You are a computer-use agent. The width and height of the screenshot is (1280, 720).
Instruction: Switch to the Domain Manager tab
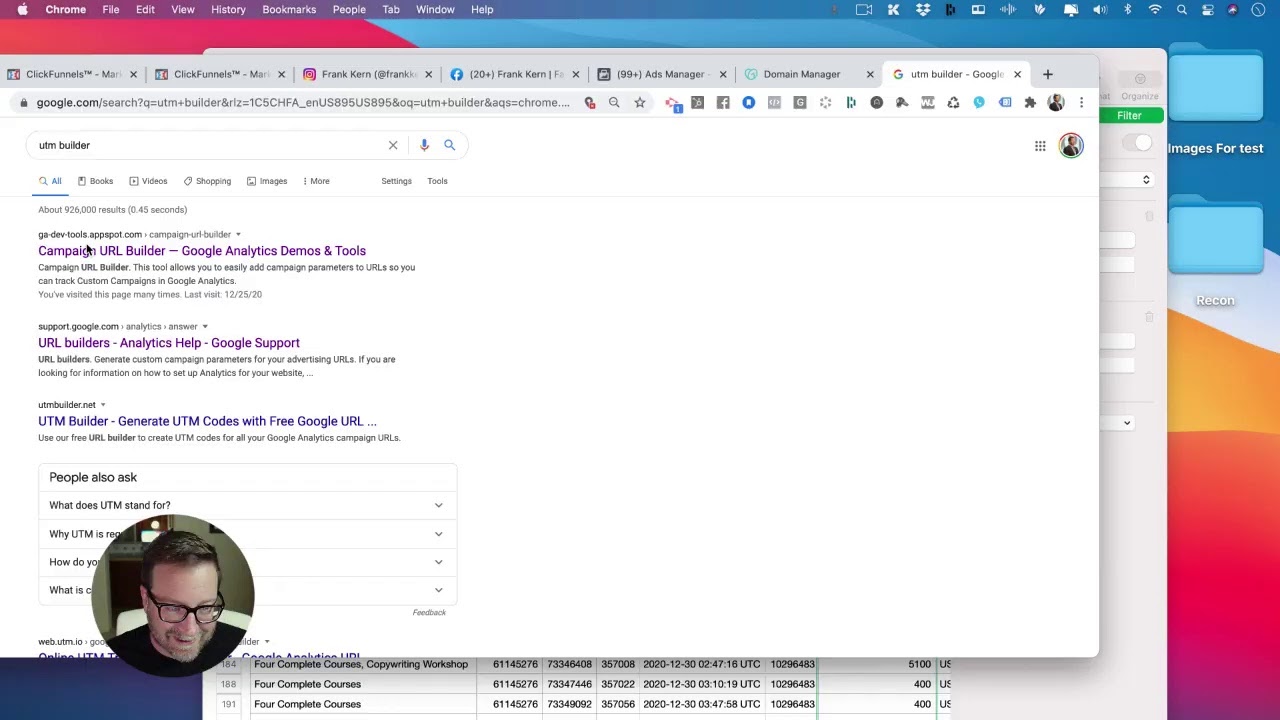(801, 74)
